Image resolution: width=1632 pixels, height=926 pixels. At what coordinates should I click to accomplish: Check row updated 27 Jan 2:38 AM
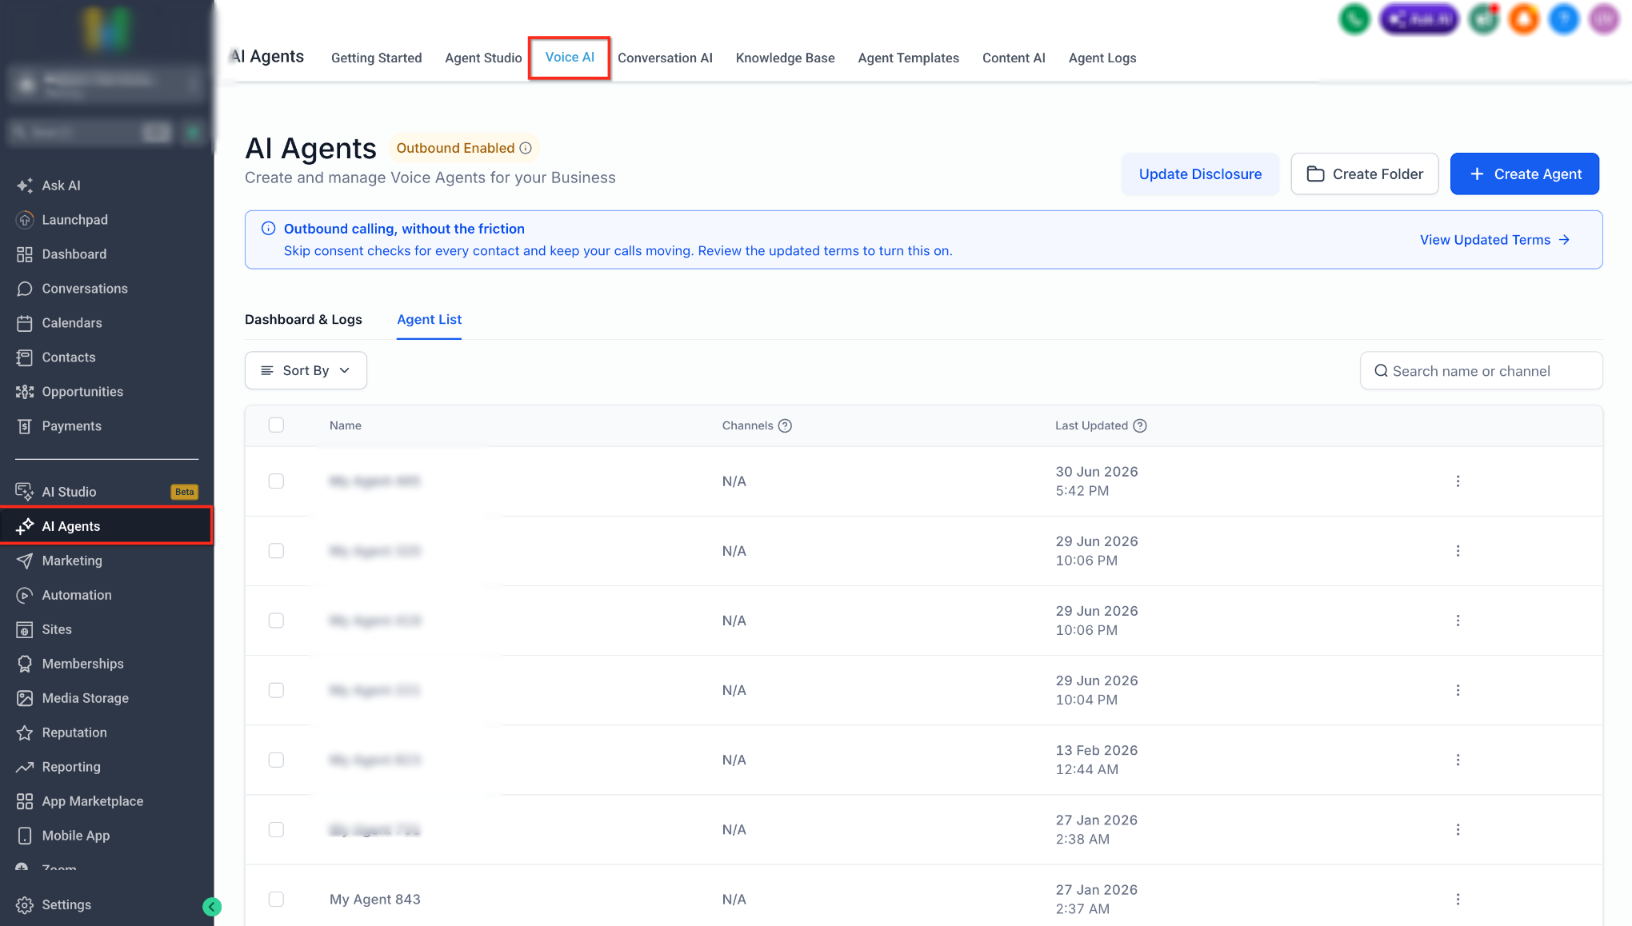276,830
